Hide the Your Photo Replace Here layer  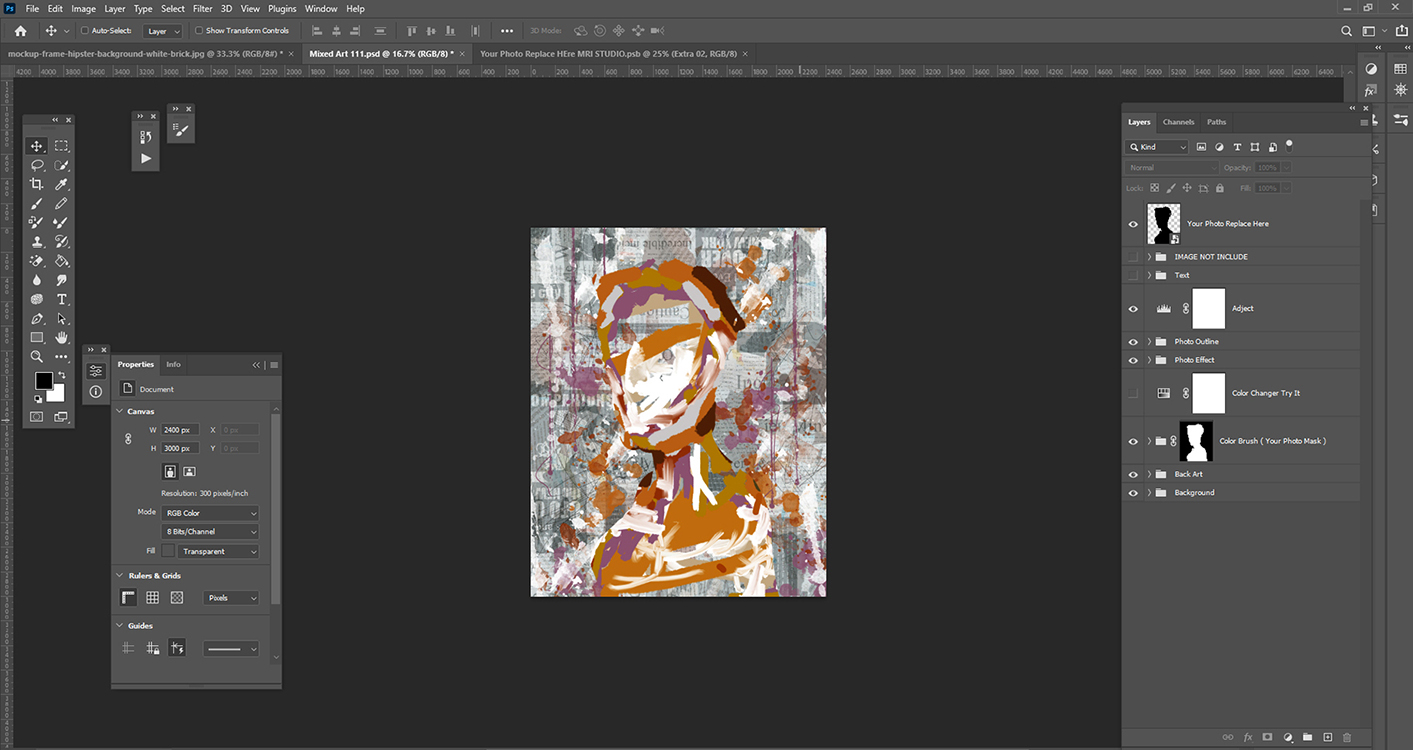[1133, 224]
